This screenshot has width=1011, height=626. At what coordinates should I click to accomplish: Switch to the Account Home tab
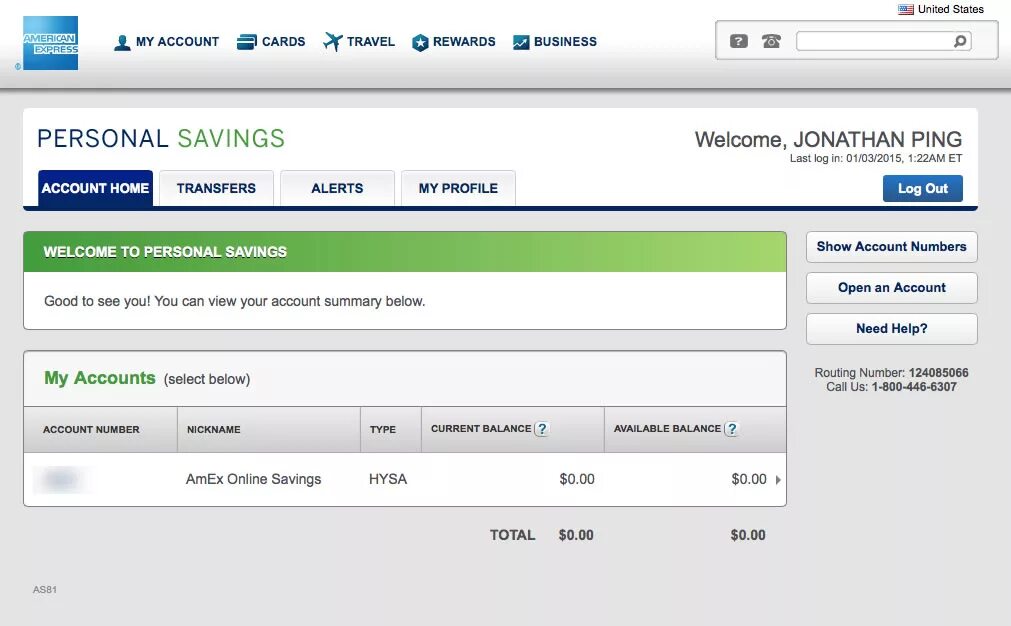click(x=95, y=188)
